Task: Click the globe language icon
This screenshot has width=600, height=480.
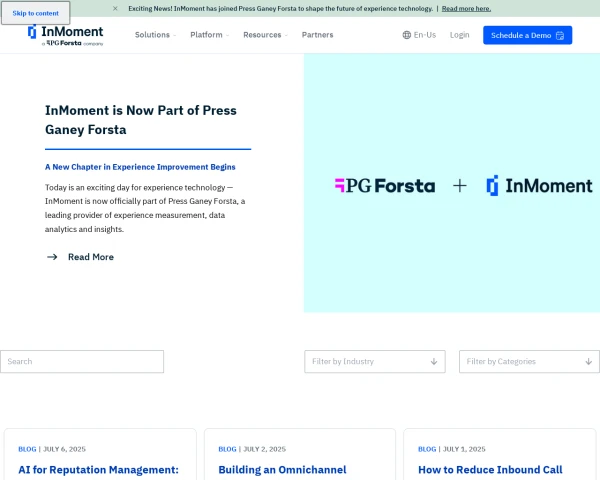Action: coord(406,35)
